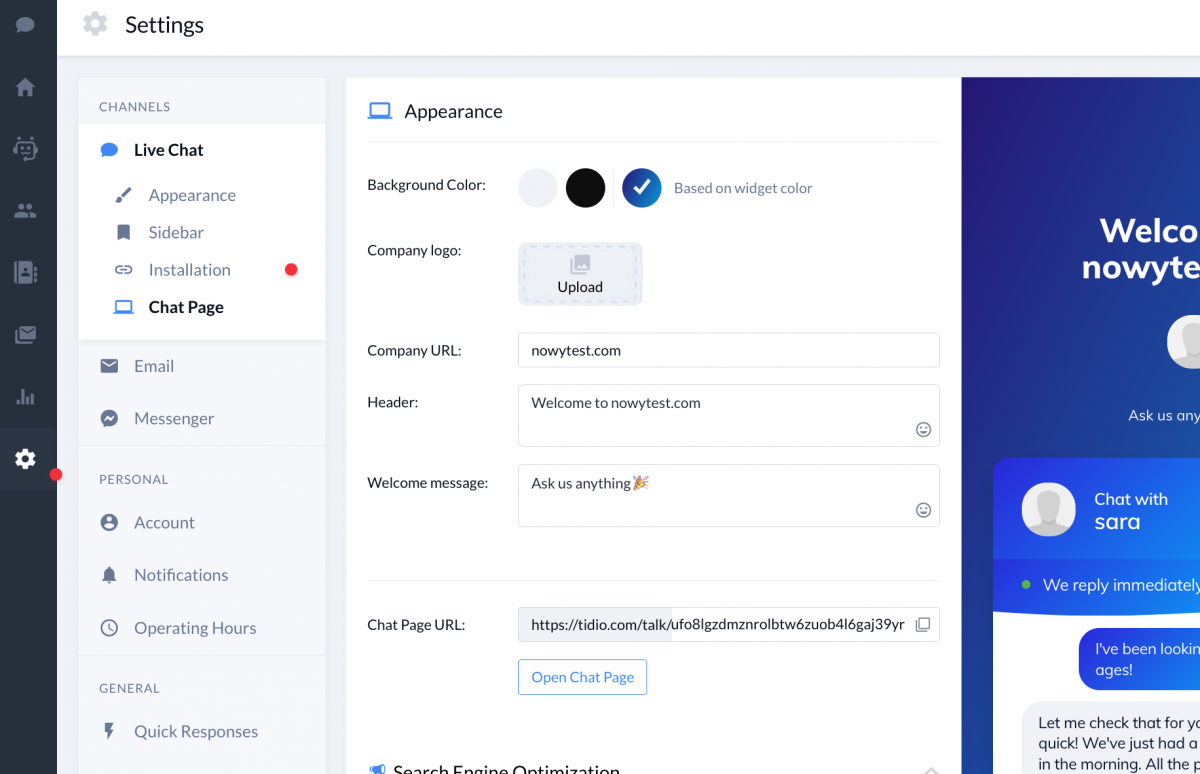
Task: Click the Search Engine Optimization heading
Action: pos(506,769)
